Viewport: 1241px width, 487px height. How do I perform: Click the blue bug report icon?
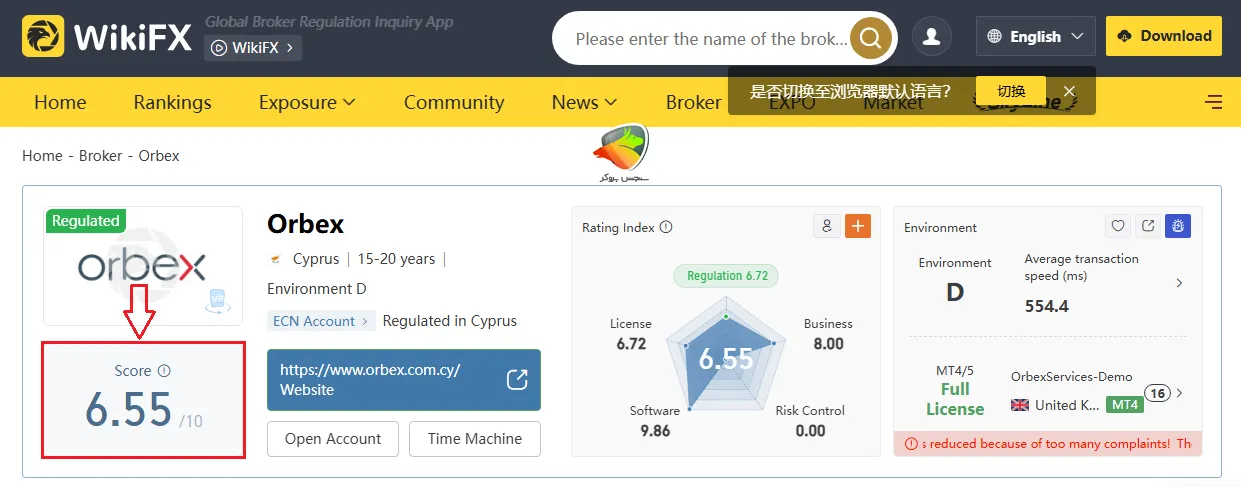[1178, 227]
